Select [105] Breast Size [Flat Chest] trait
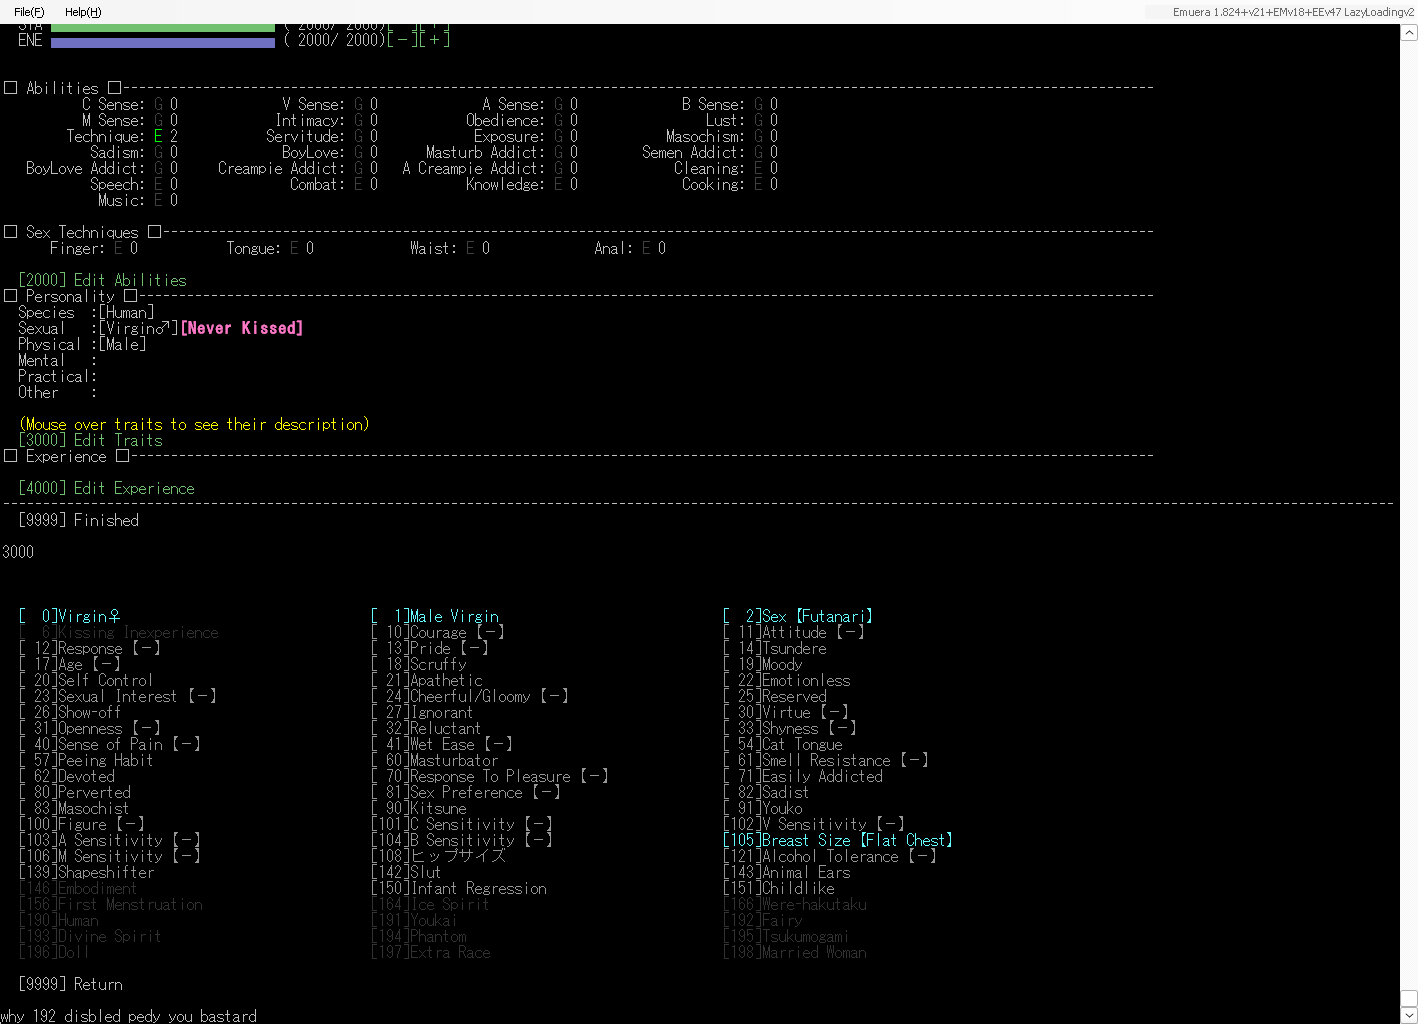 [x=837, y=840]
